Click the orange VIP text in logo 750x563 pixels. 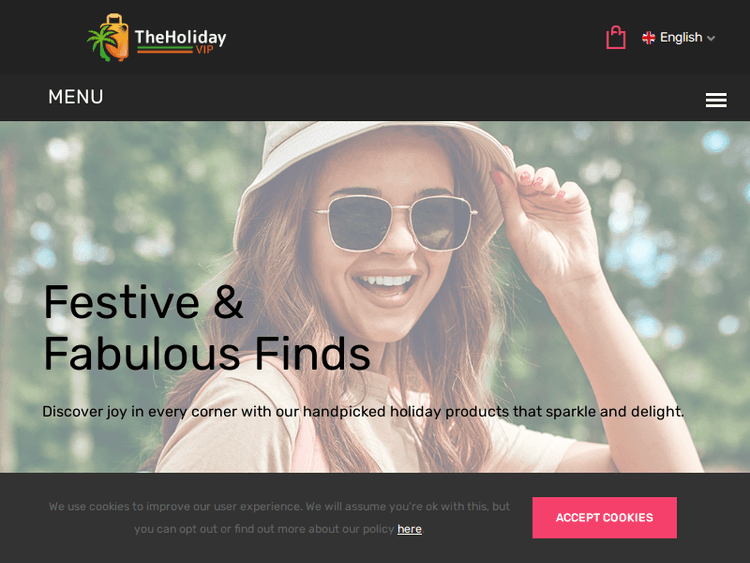204,49
